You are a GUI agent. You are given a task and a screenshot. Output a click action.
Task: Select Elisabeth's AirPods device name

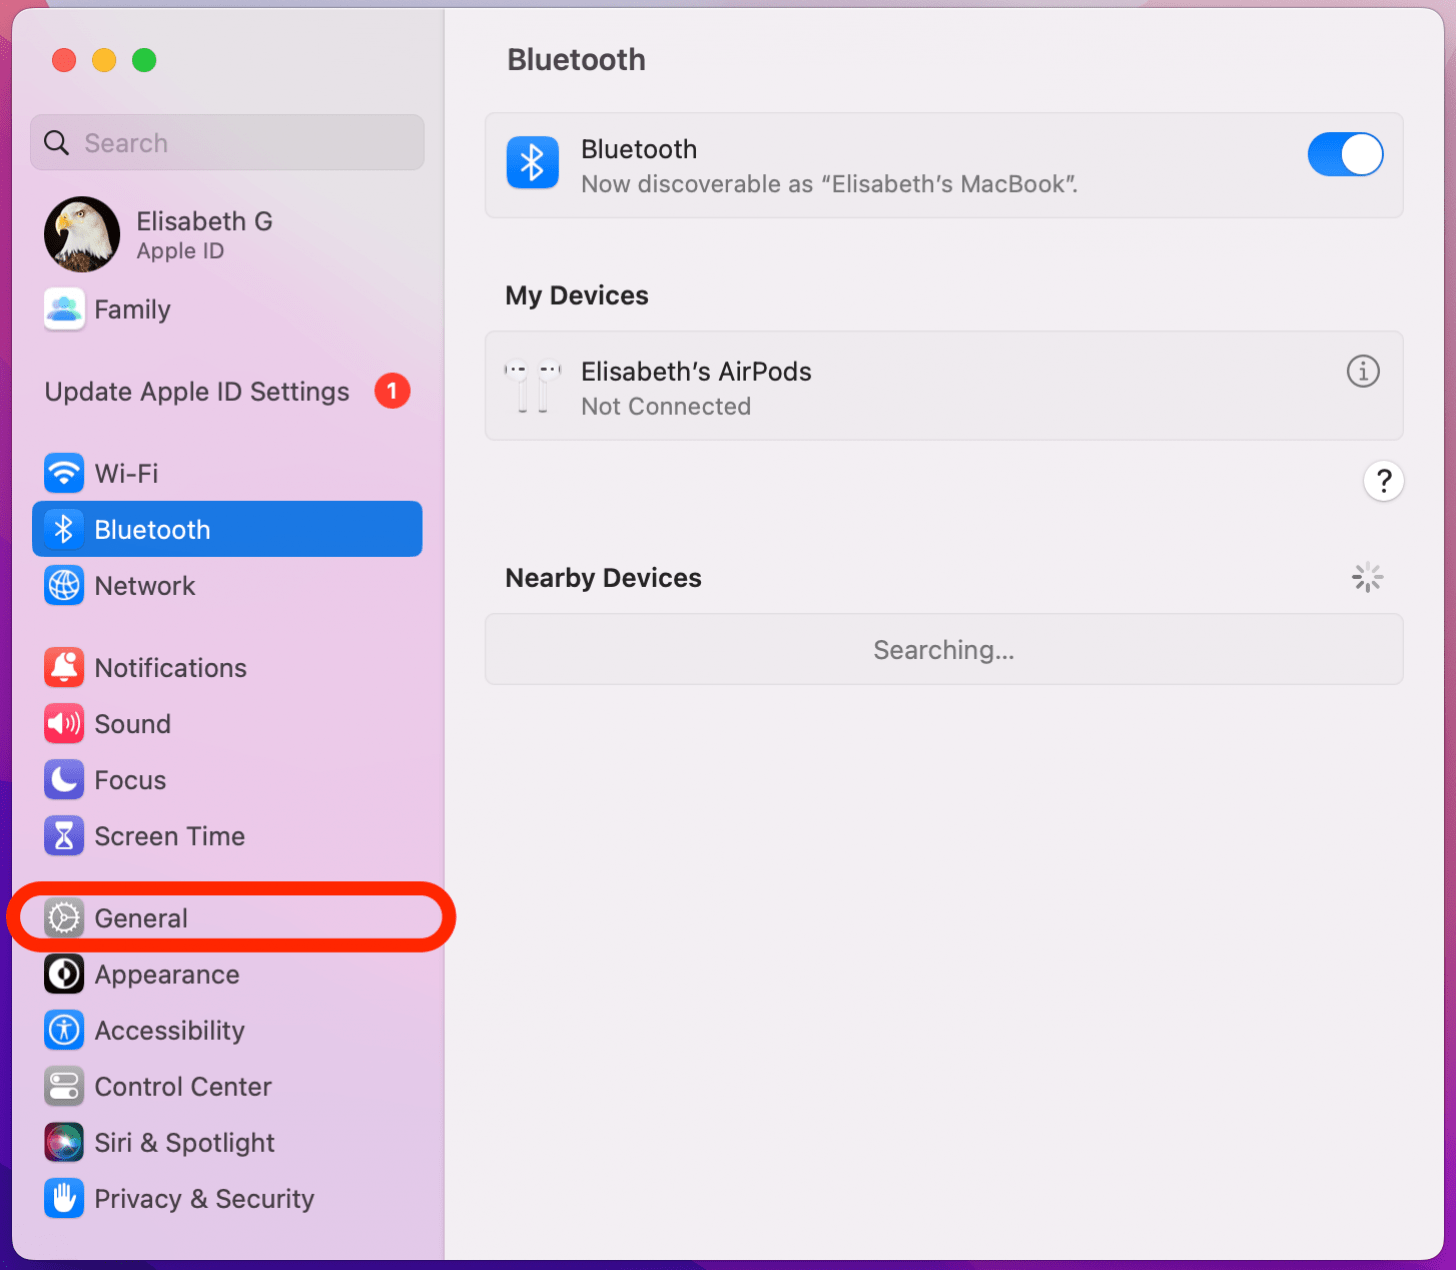[696, 371]
